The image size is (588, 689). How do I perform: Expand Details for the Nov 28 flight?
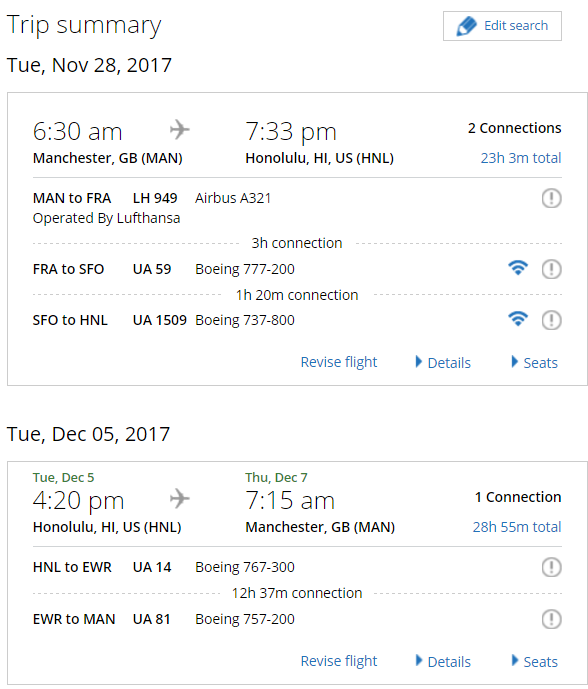[443, 363]
